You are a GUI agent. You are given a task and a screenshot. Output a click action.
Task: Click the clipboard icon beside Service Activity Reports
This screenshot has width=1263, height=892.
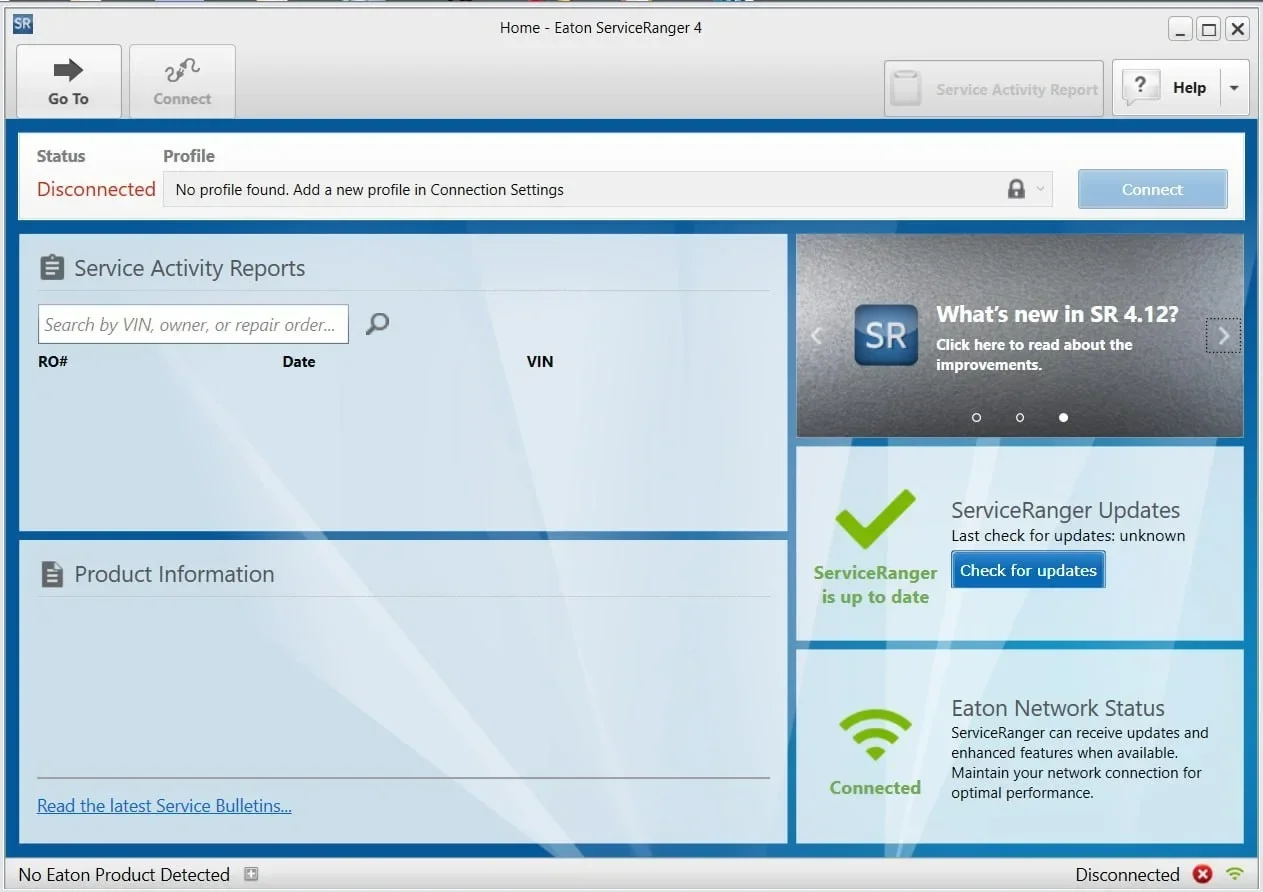51,268
